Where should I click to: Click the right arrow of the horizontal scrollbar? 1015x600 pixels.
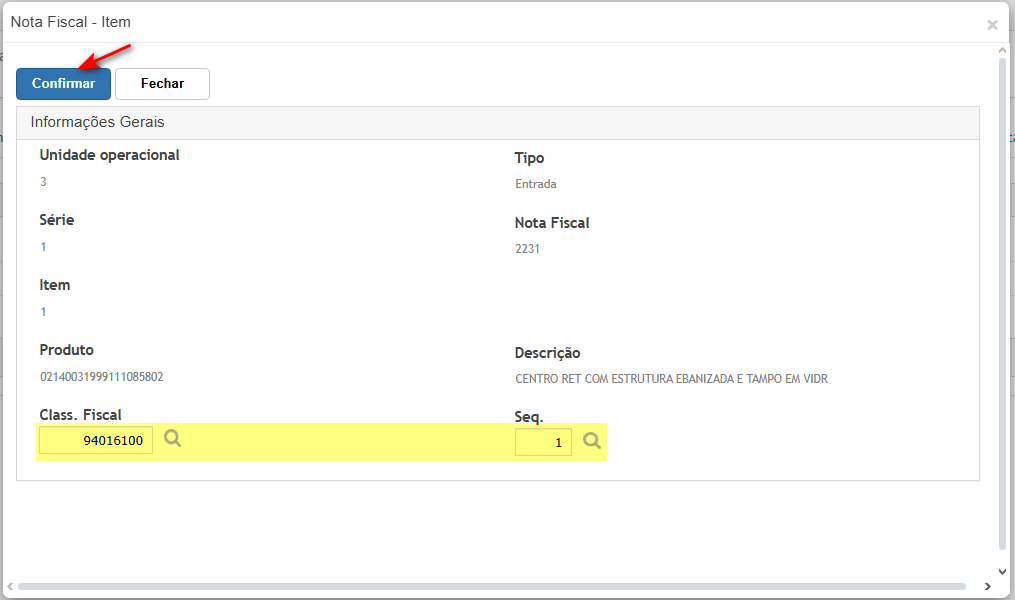pos(988,586)
